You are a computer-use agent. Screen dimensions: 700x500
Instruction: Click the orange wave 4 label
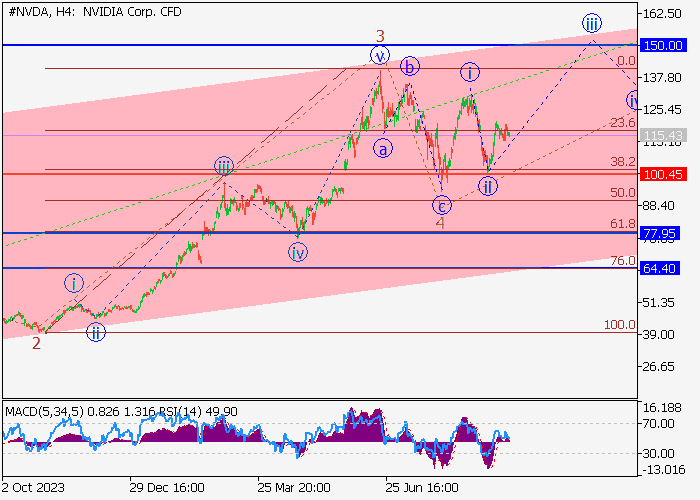click(440, 223)
